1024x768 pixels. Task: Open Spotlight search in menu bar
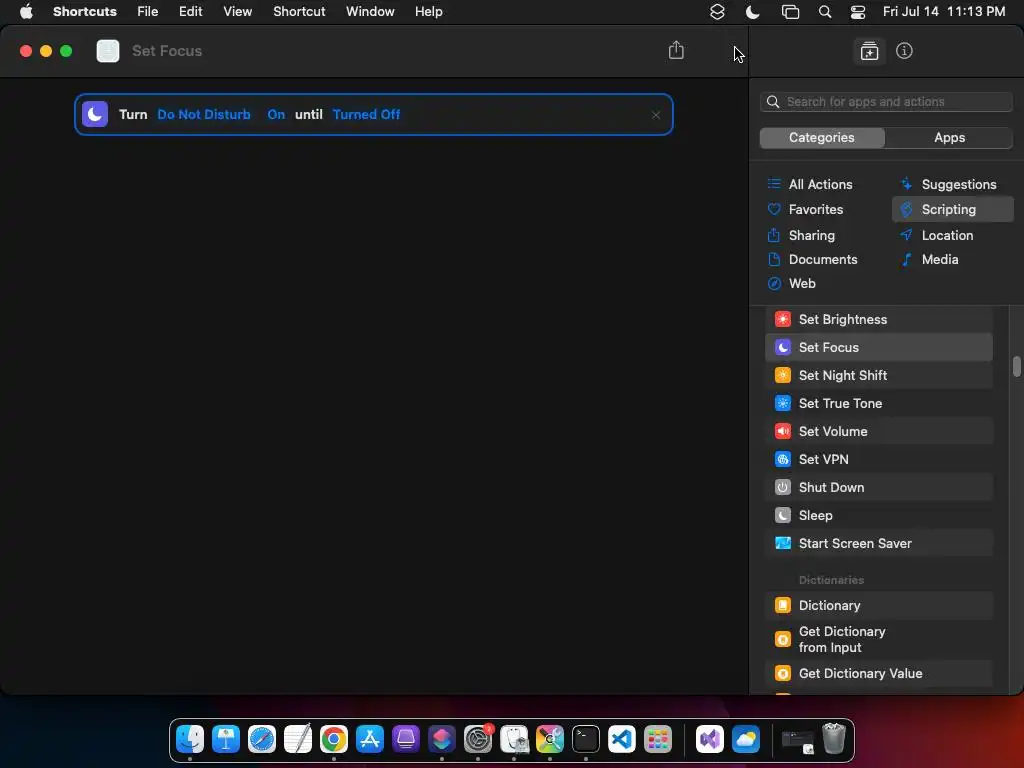pos(825,12)
